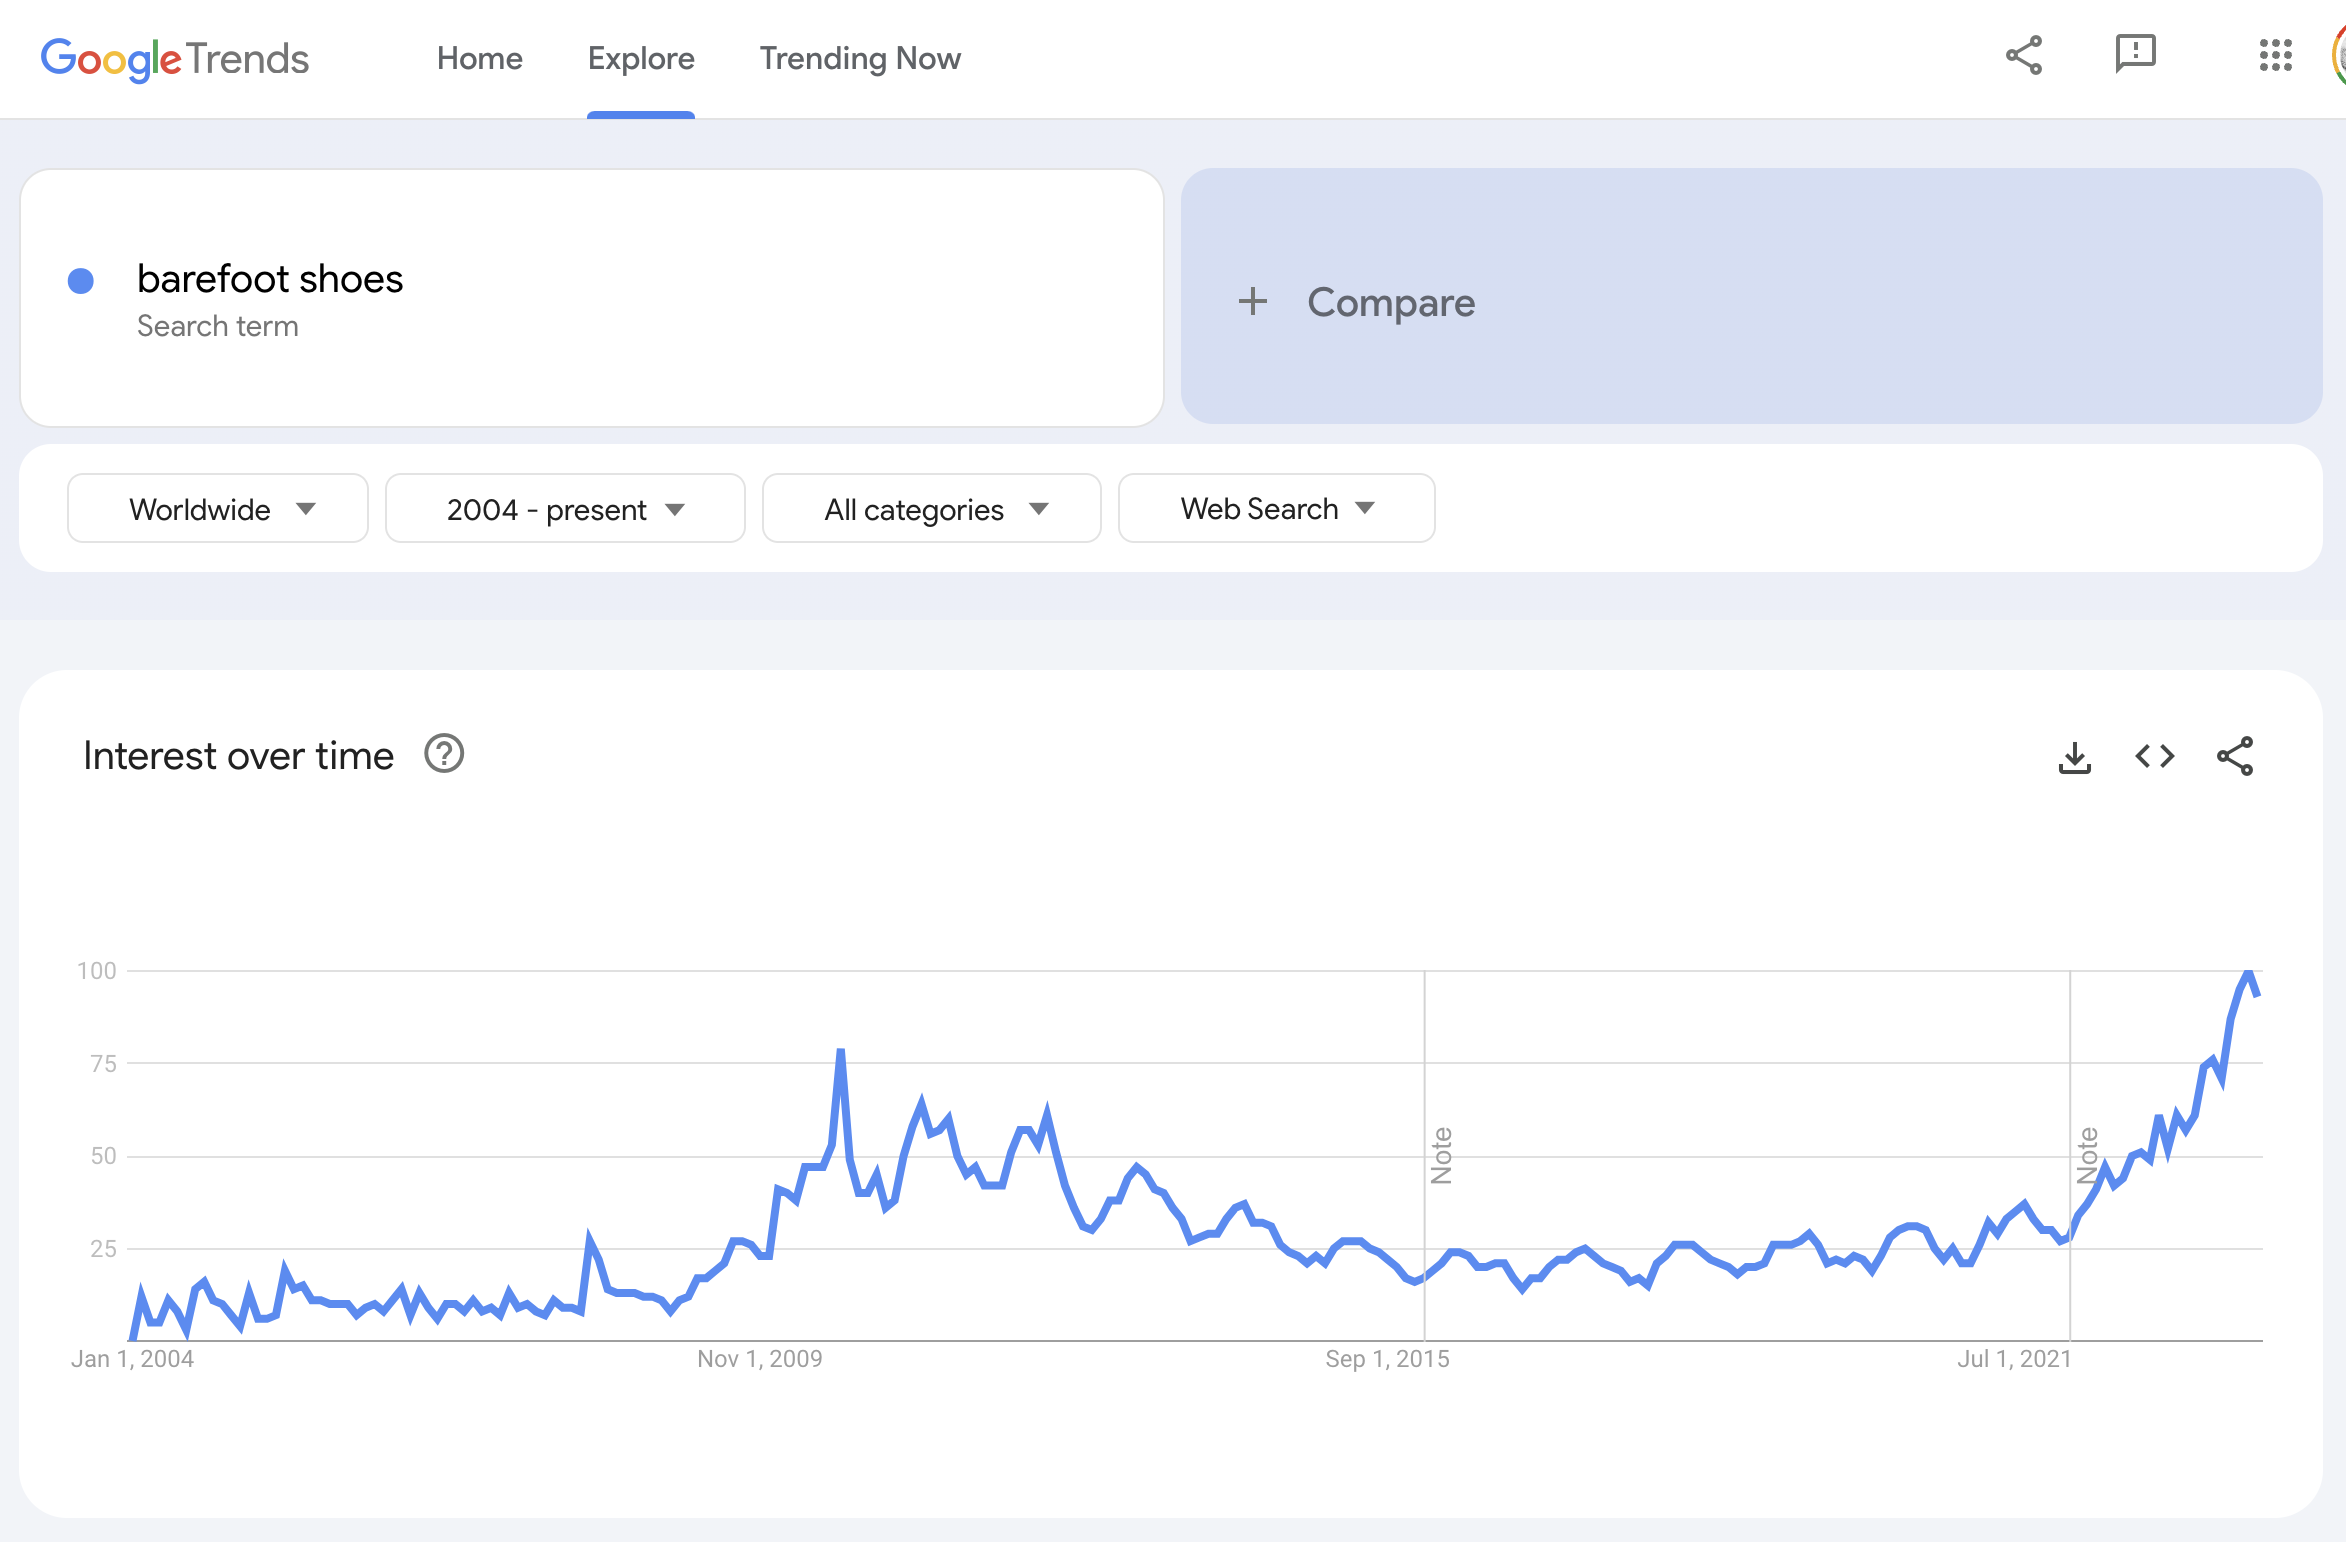Image resolution: width=2346 pixels, height=1542 pixels.
Task: Click the share icon in top header
Action: [x=2024, y=56]
